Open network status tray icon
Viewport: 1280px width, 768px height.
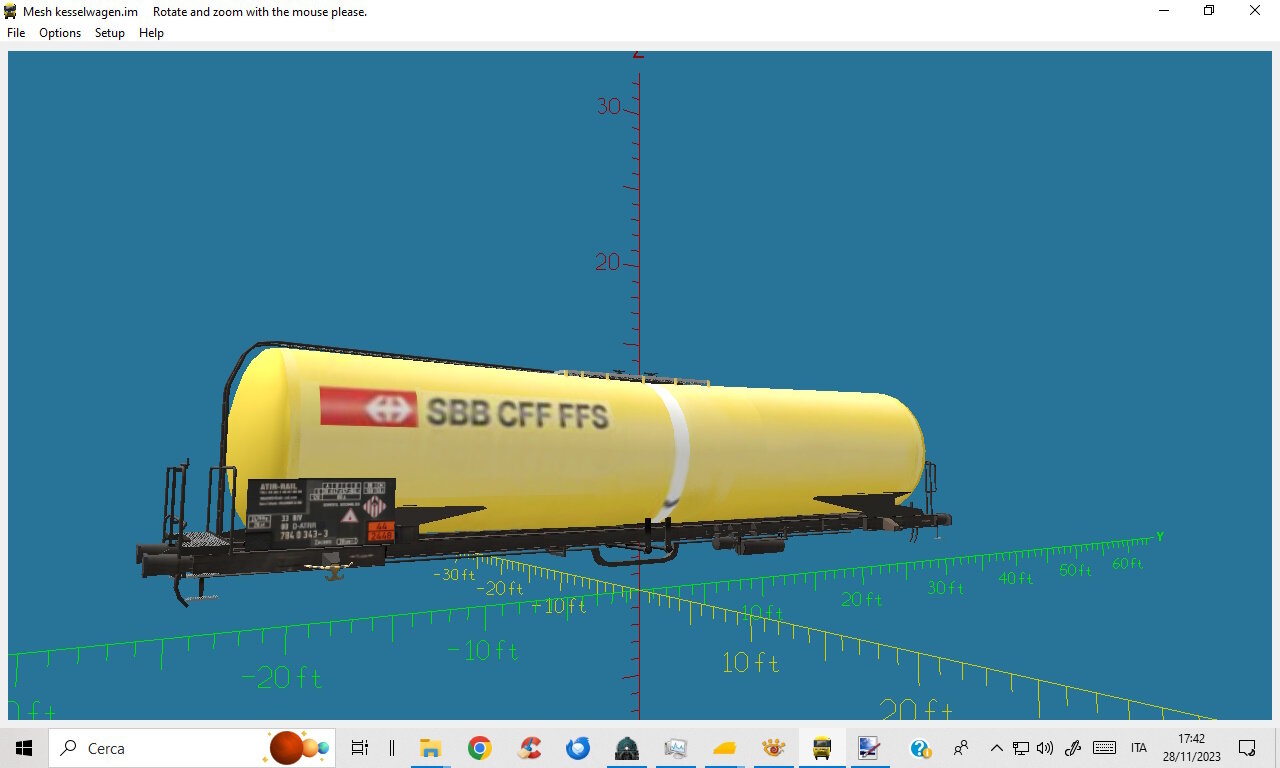[1021, 748]
